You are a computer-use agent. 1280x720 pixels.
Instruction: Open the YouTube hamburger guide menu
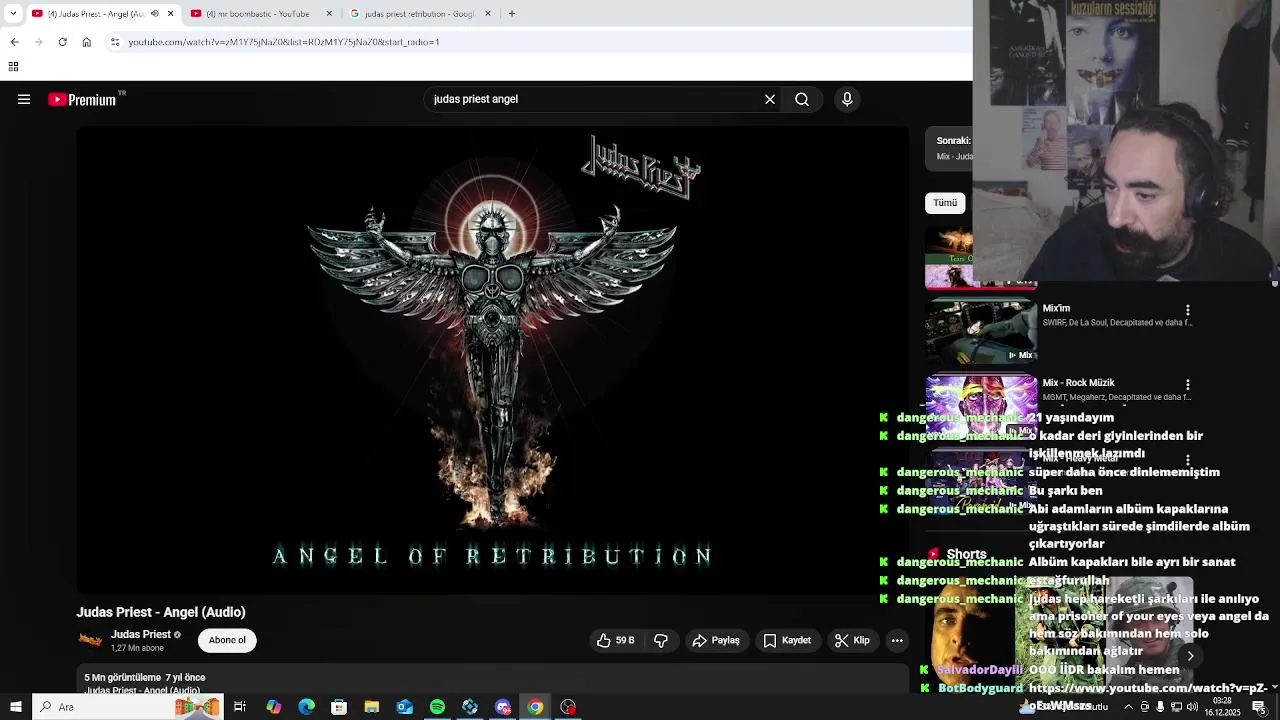point(24,99)
